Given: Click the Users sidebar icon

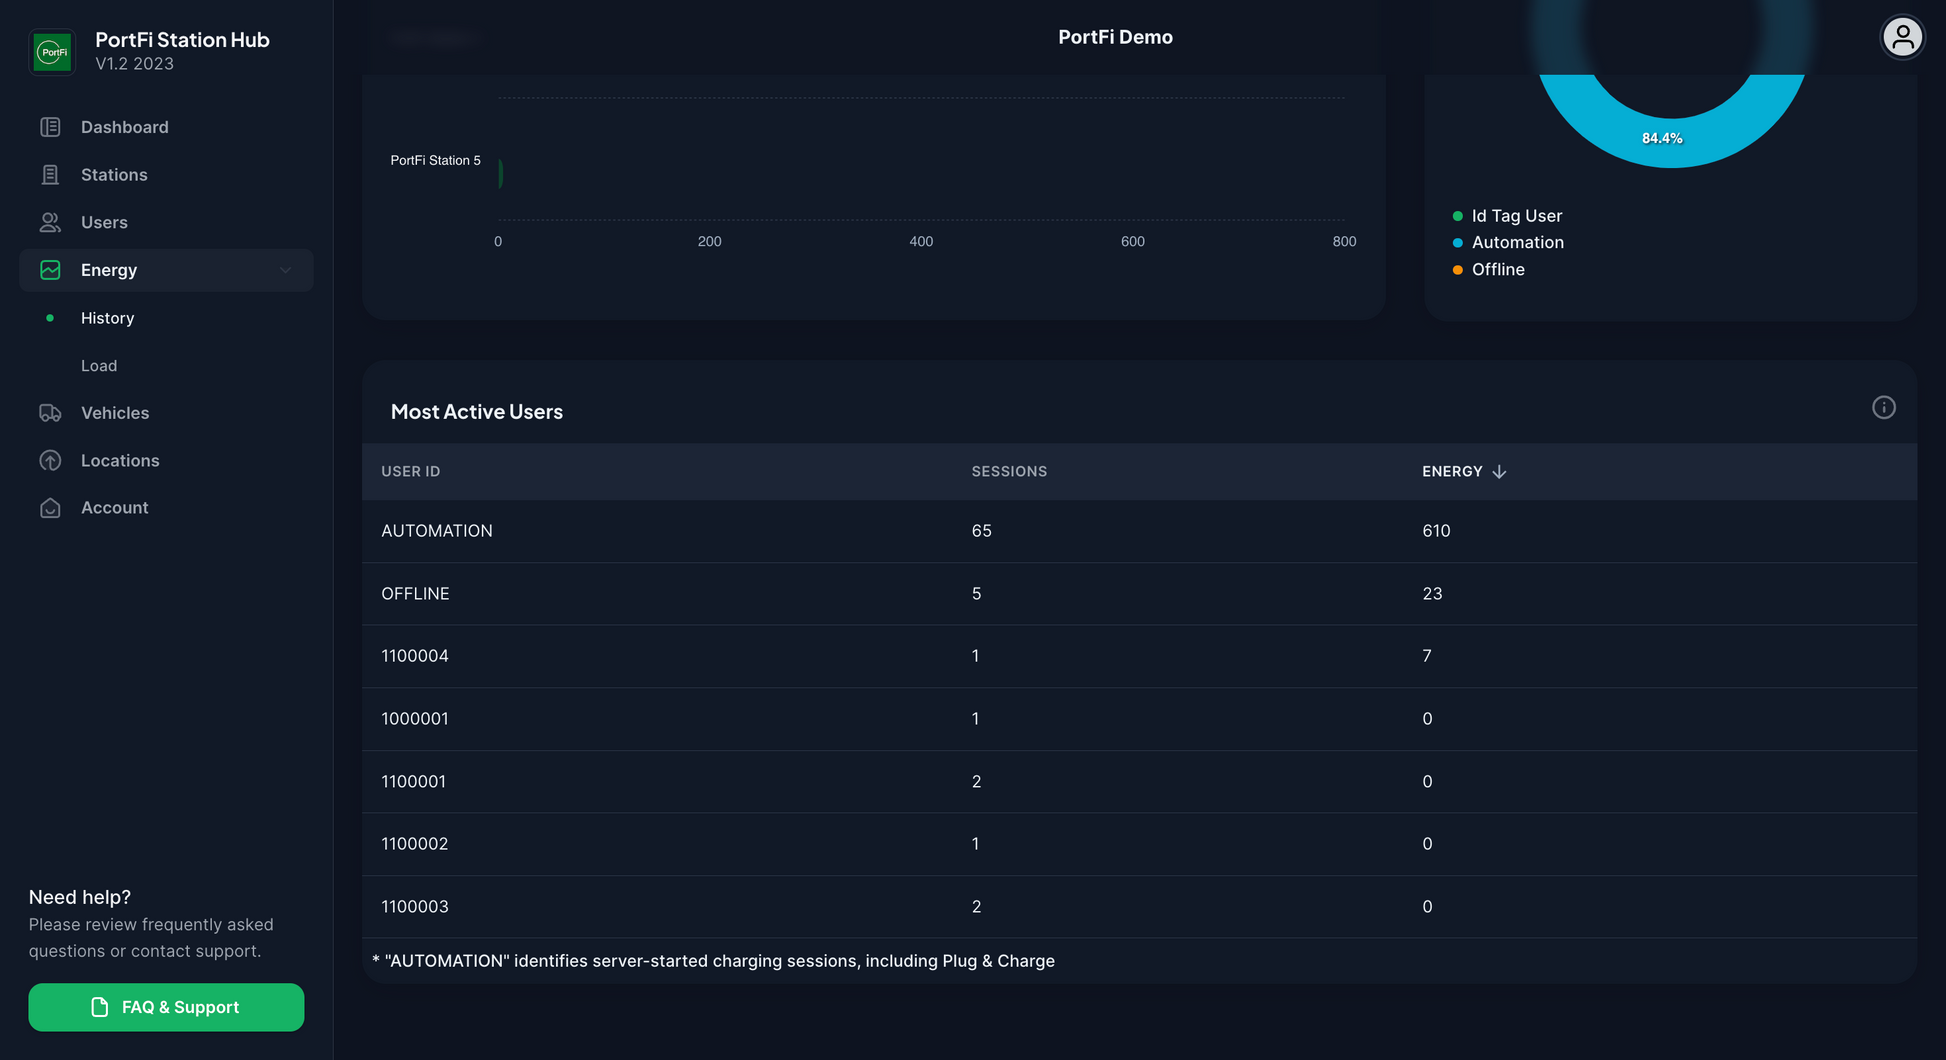Looking at the screenshot, I should pyautogui.click(x=50, y=222).
